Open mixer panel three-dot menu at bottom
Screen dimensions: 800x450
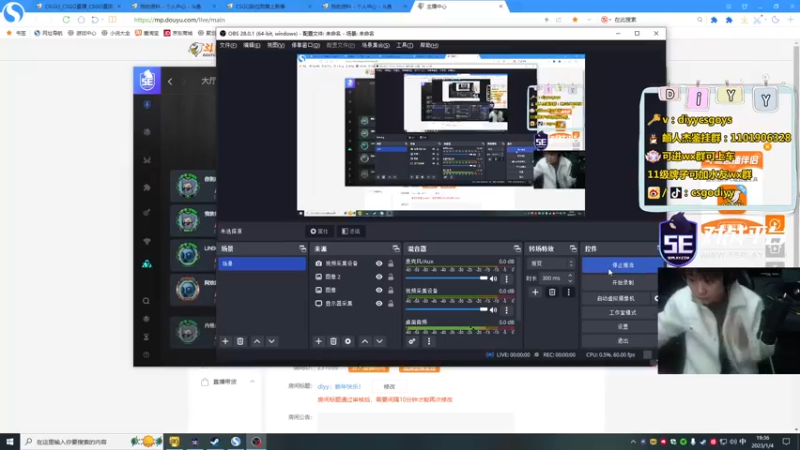429,341
